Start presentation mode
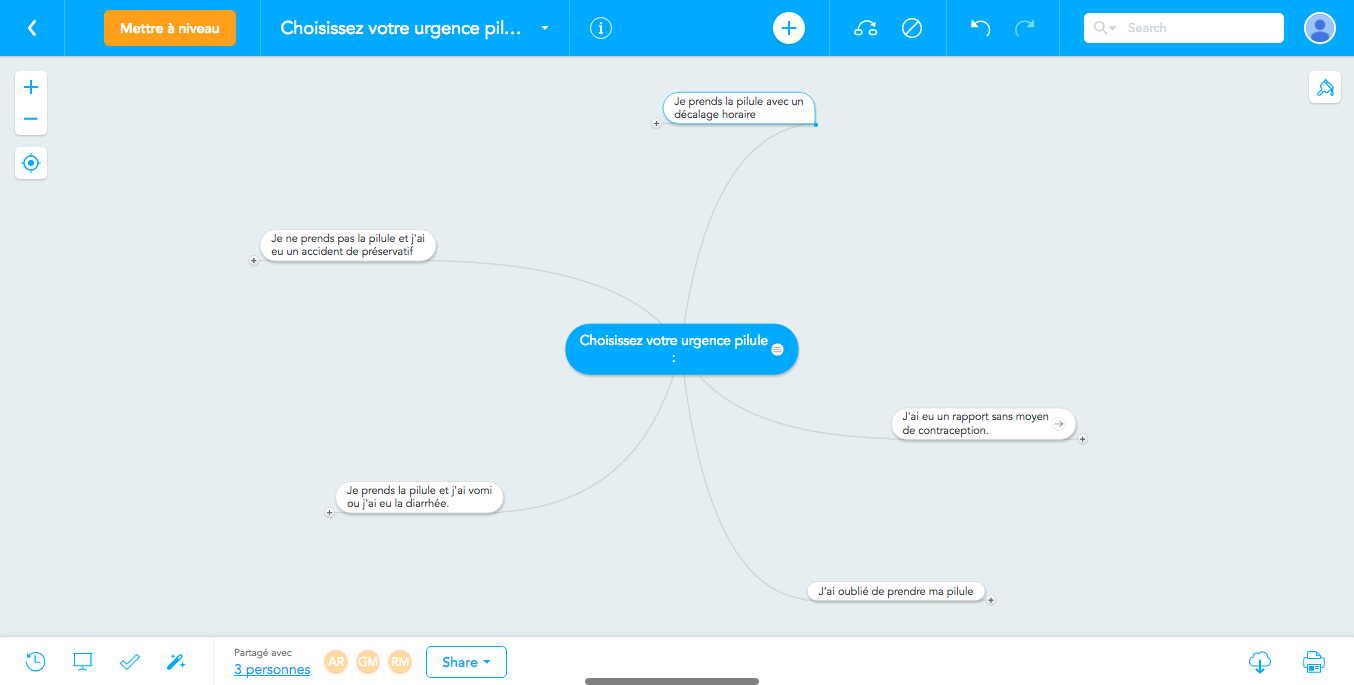Viewport: 1354px width, 685px height. click(x=83, y=661)
